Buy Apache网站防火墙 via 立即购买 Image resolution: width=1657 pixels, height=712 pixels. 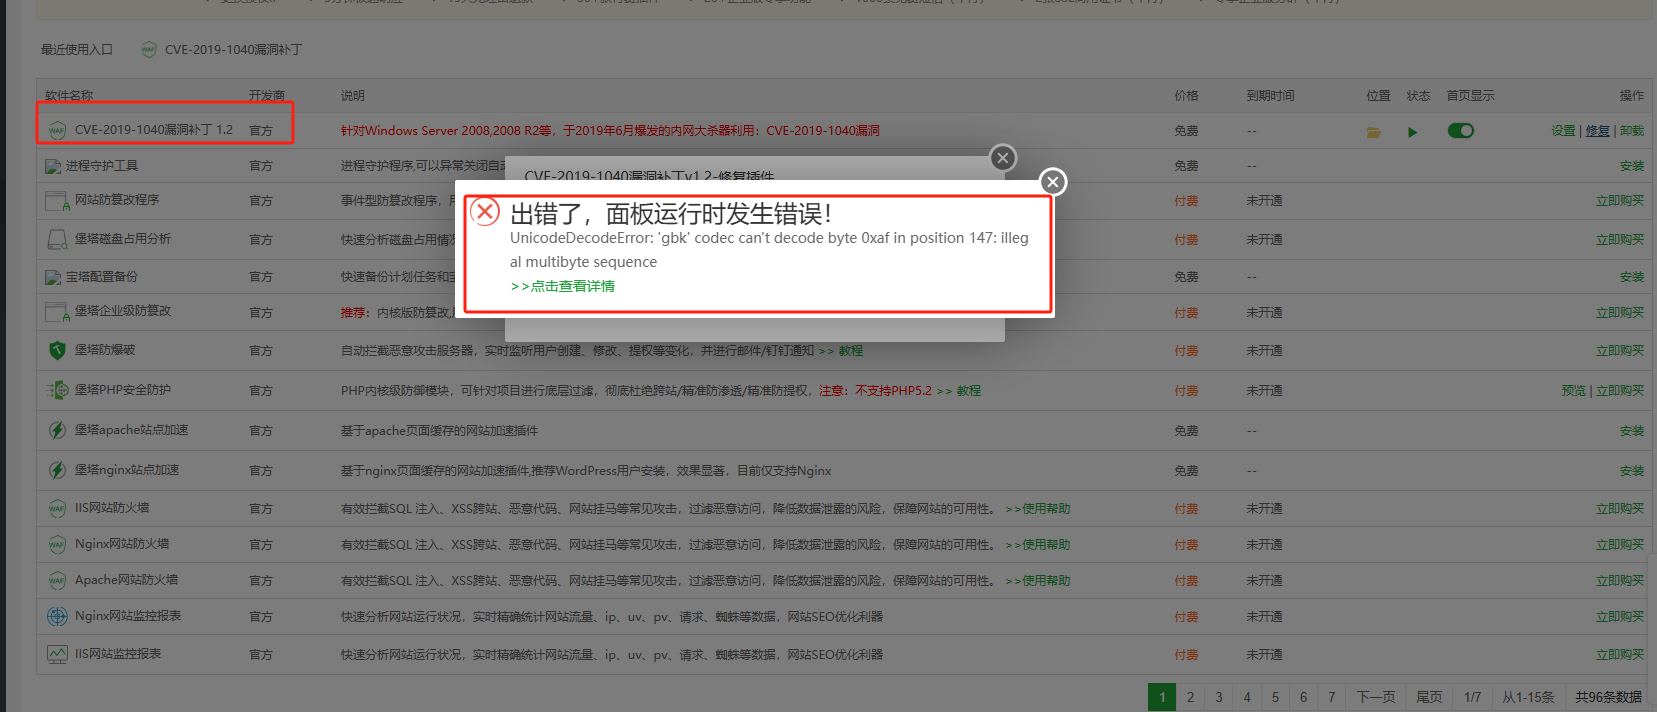click(1620, 581)
